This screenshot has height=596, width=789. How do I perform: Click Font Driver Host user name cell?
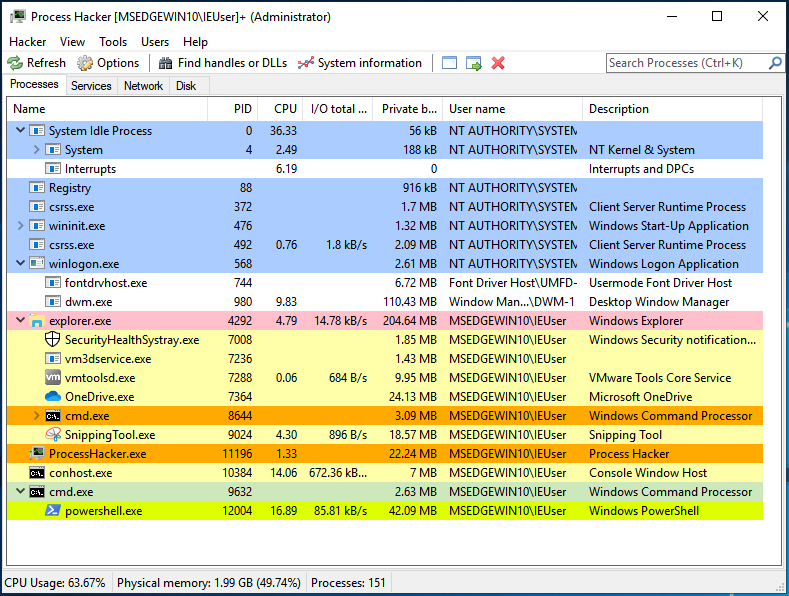pyautogui.click(x=513, y=283)
